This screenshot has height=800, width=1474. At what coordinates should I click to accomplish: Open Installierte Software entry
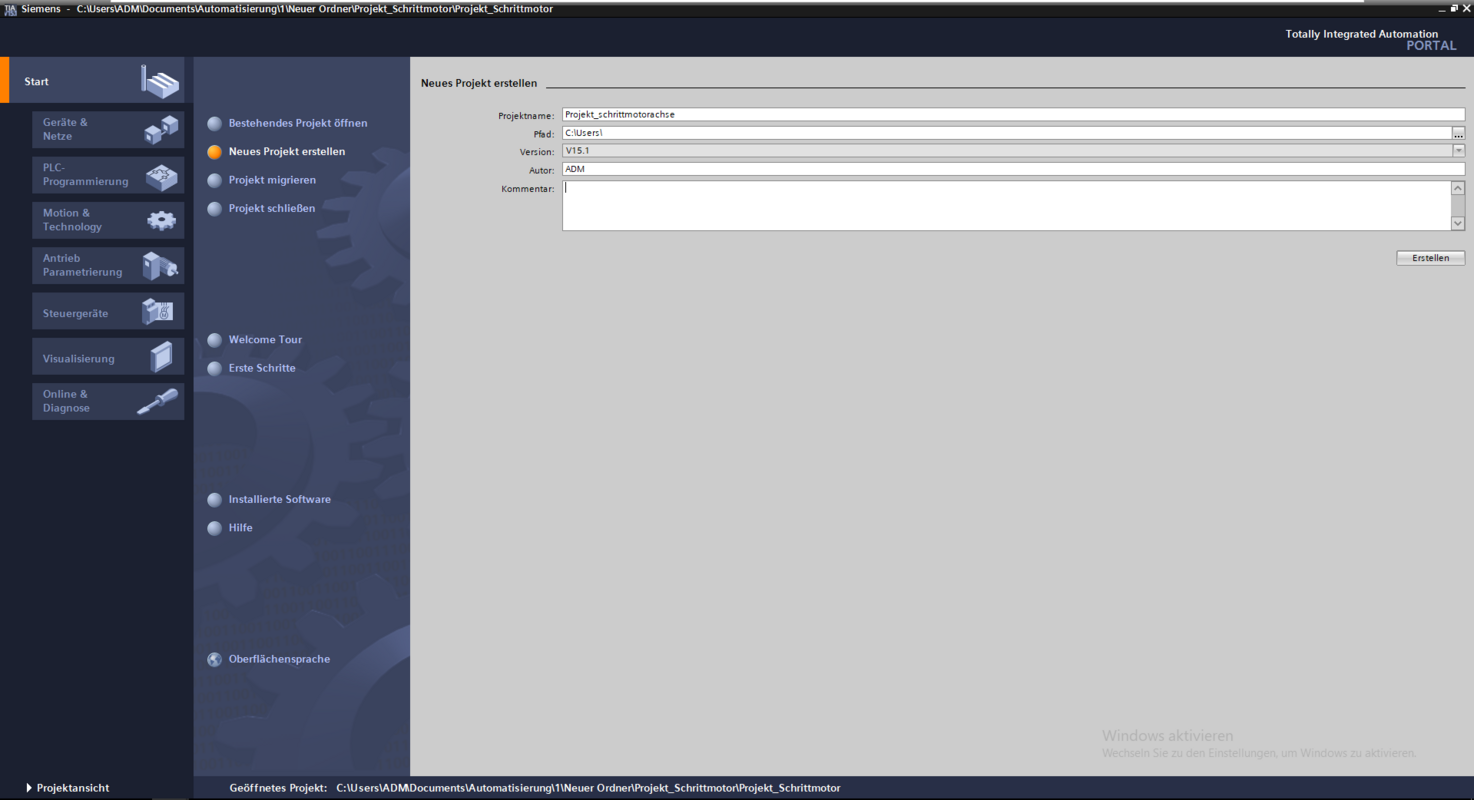click(x=279, y=500)
